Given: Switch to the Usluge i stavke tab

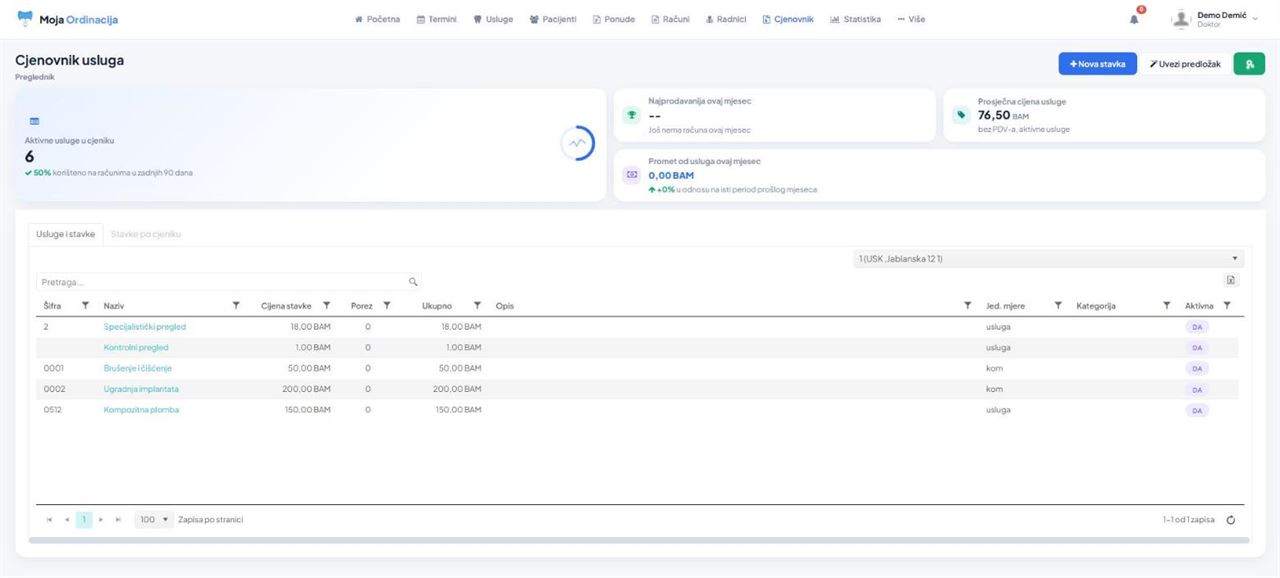Looking at the screenshot, I should pyautogui.click(x=65, y=234).
